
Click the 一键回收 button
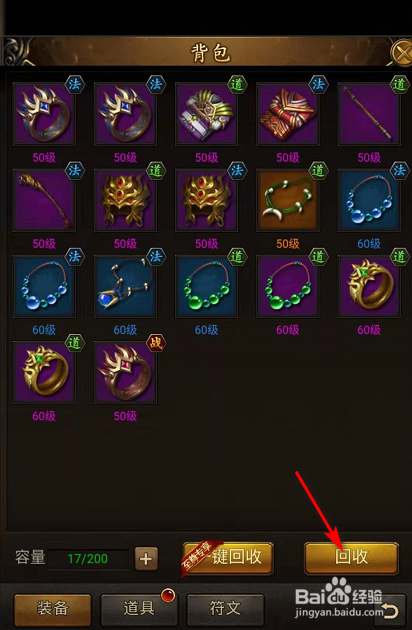click(228, 558)
